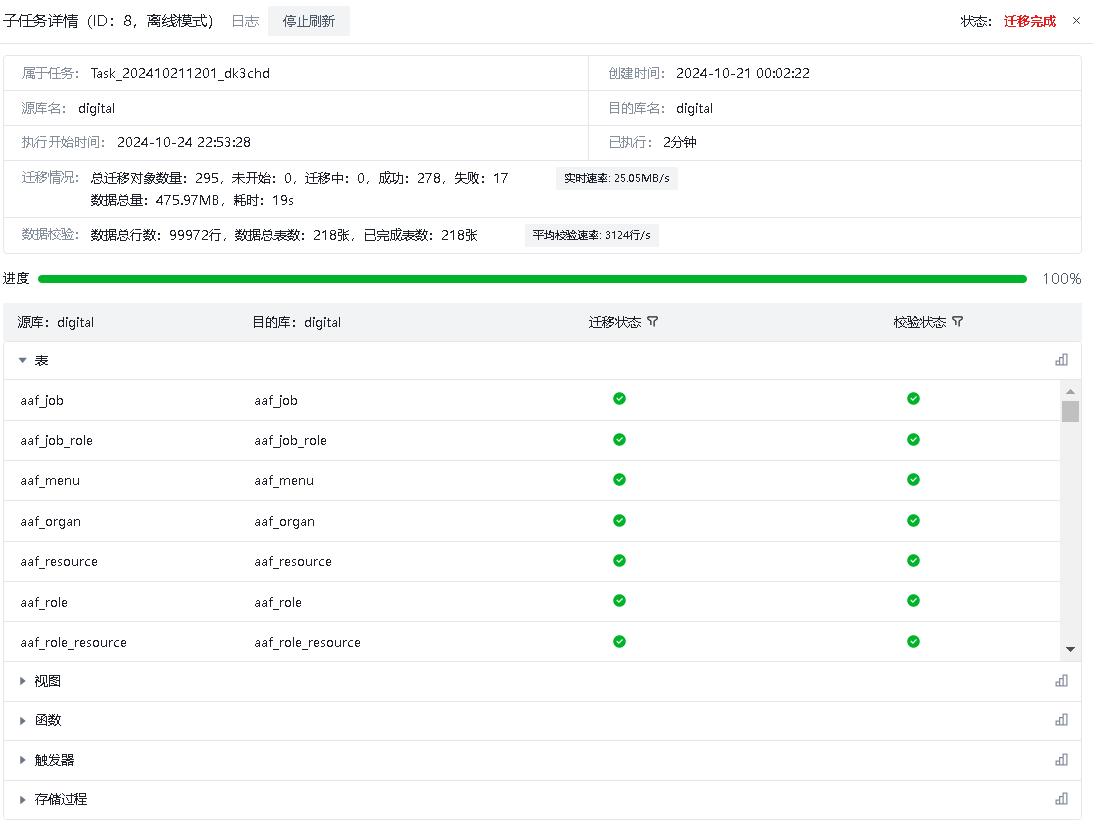1093x828 pixels.
Task: Click the 迁移完成 status text
Action: click(x=1030, y=22)
